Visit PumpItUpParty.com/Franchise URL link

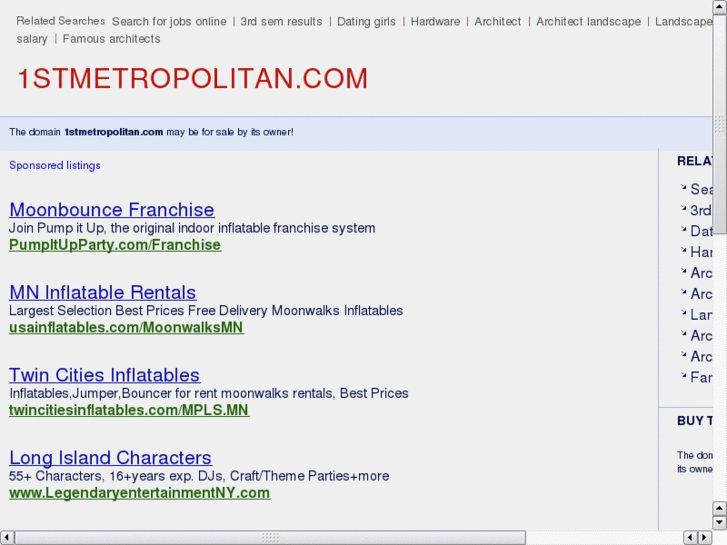pyautogui.click(x=115, y=244)
